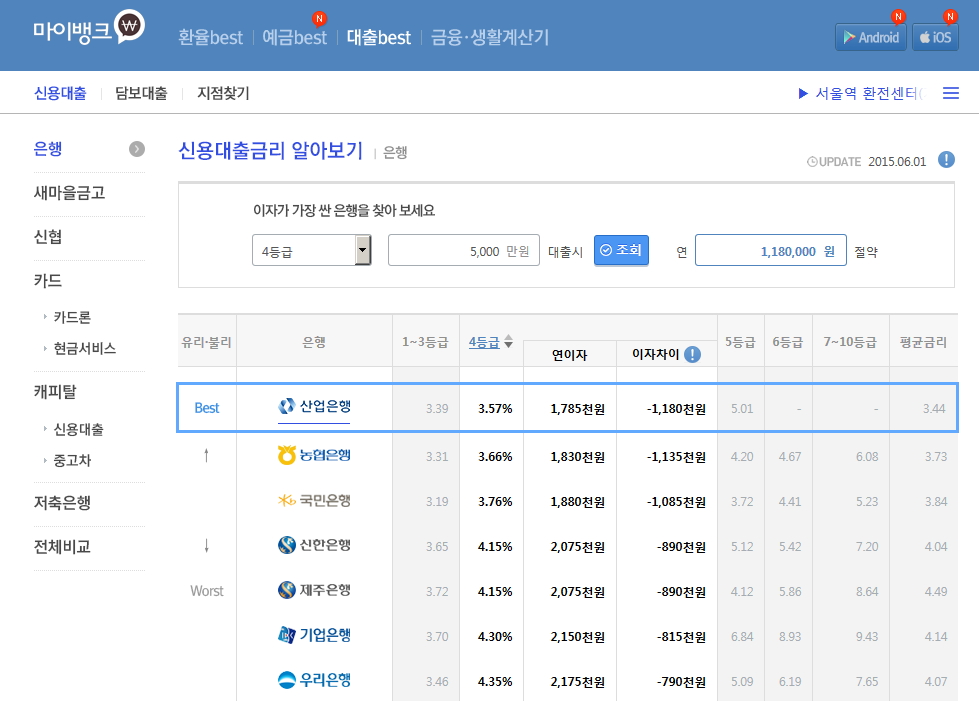
Task: Open the 금융·생활계산기 menu
Action: click(x=490, y=37)
